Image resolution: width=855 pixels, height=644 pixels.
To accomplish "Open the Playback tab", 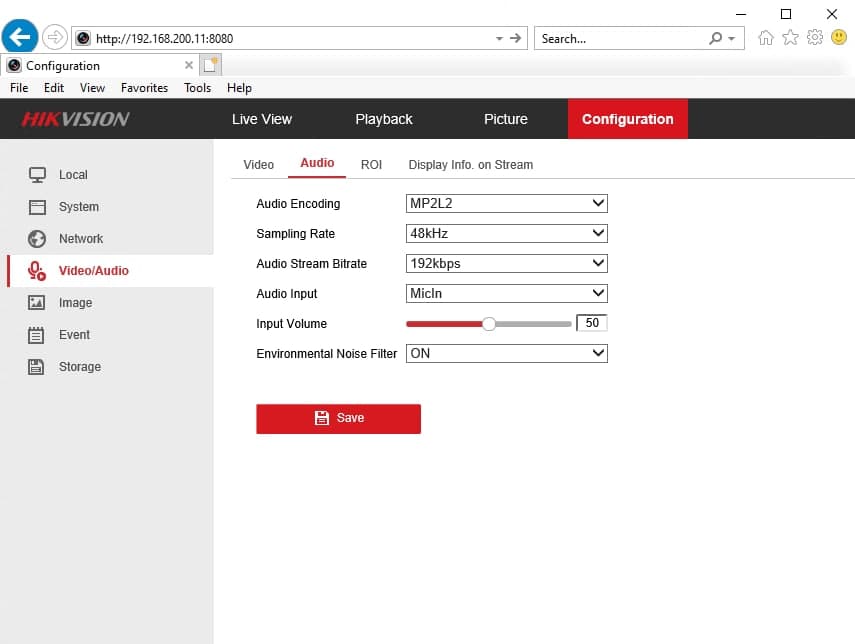I will point(383,119).
